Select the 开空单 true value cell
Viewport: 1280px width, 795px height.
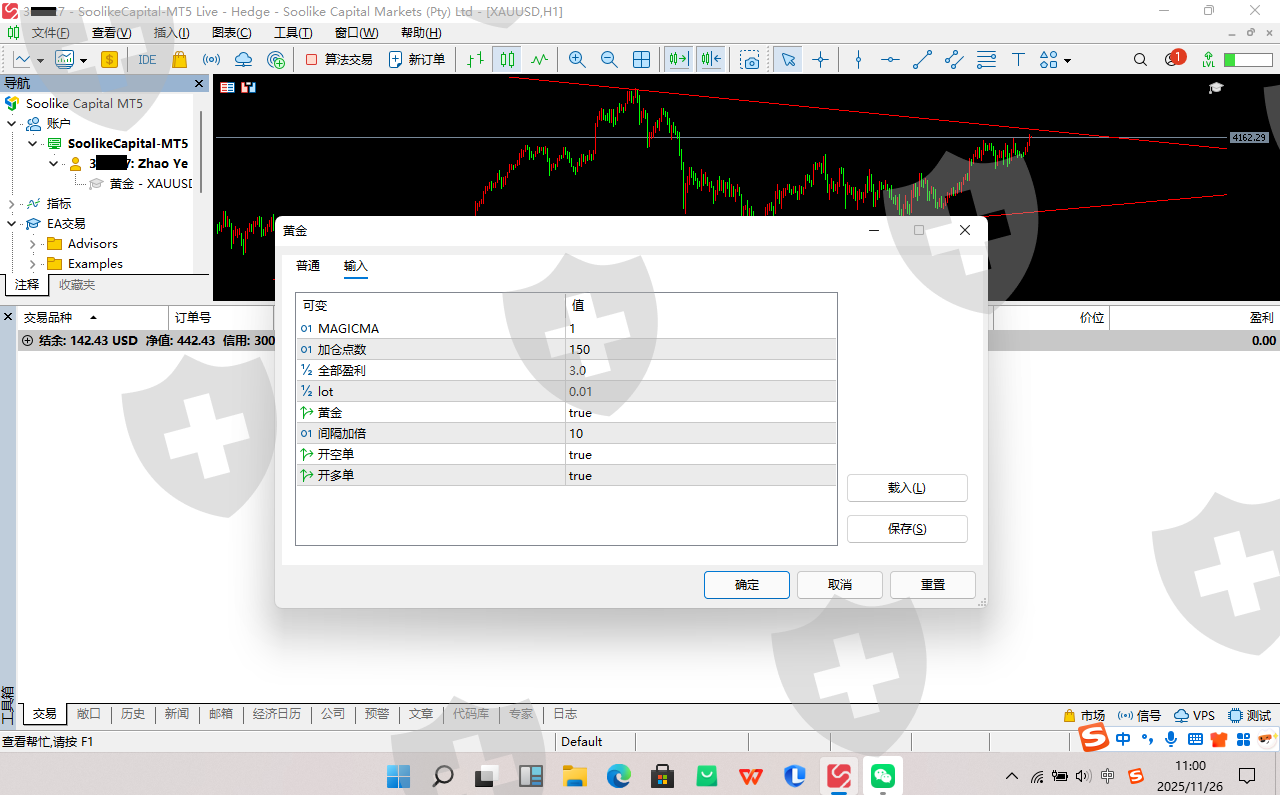tap(700, 454)
